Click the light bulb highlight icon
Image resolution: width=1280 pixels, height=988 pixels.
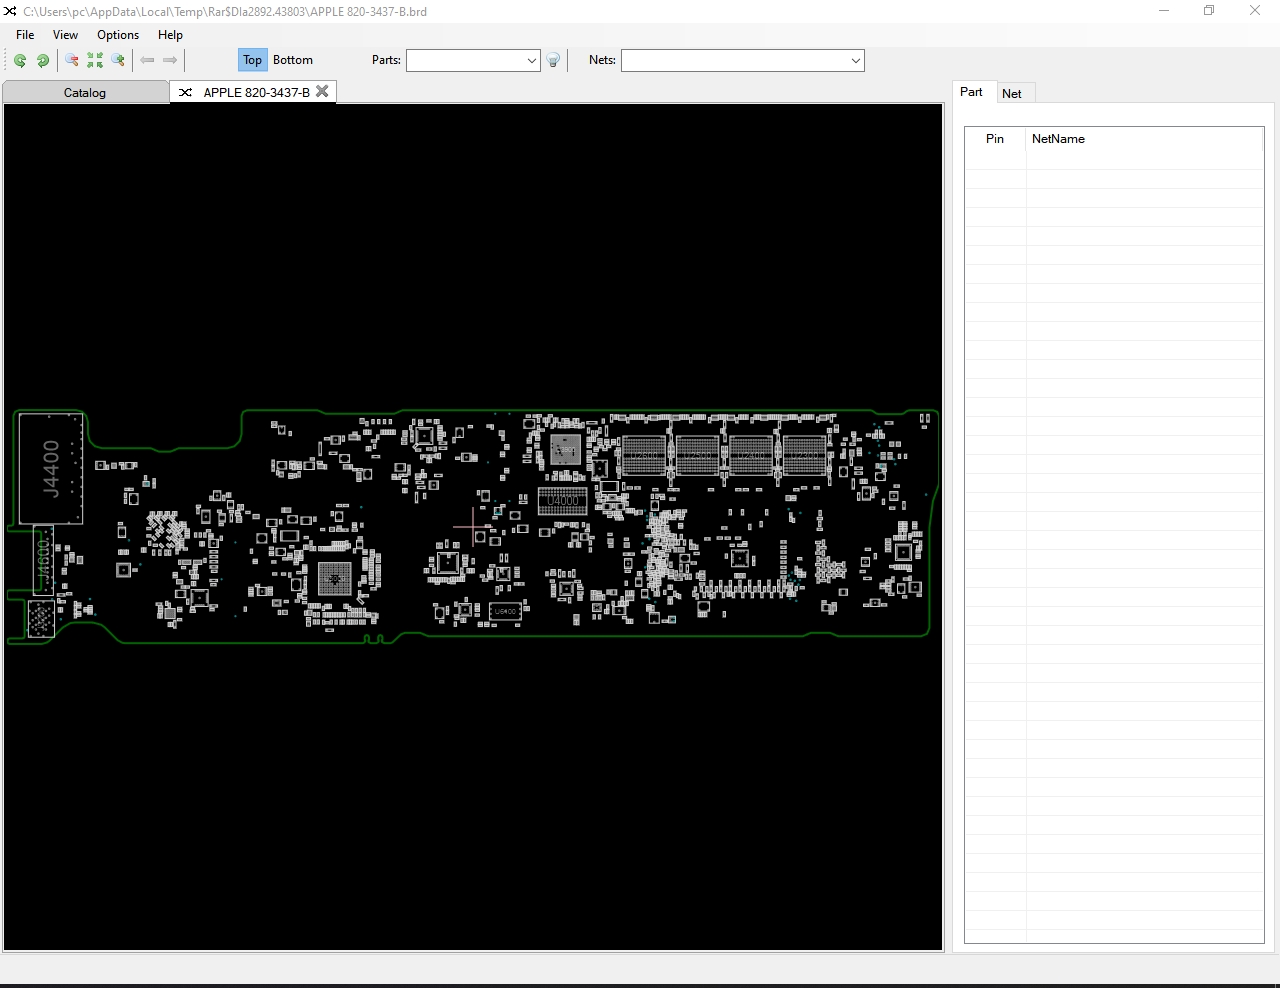pos(553,60)
